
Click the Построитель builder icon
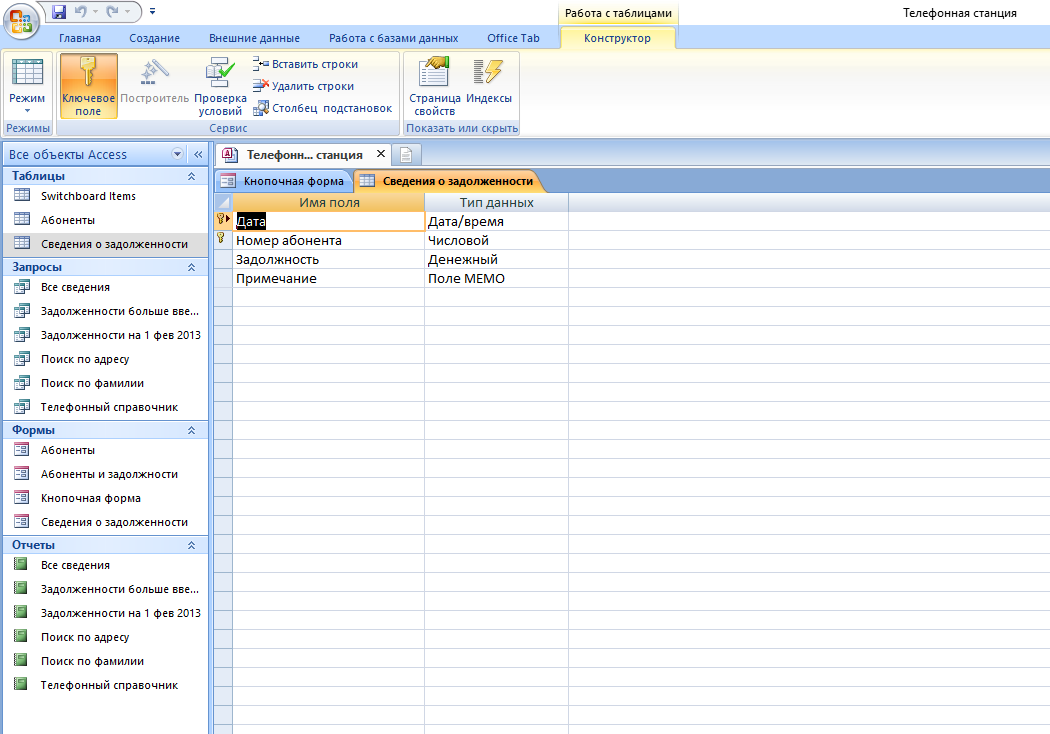[155, 81]
